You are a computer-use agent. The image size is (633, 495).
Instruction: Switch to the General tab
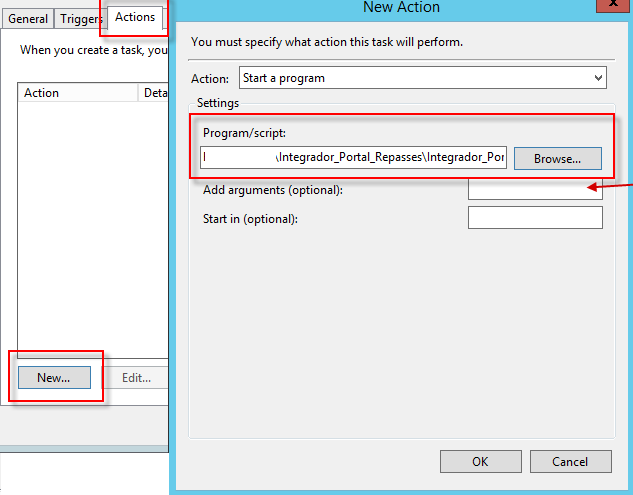(28, 19)
